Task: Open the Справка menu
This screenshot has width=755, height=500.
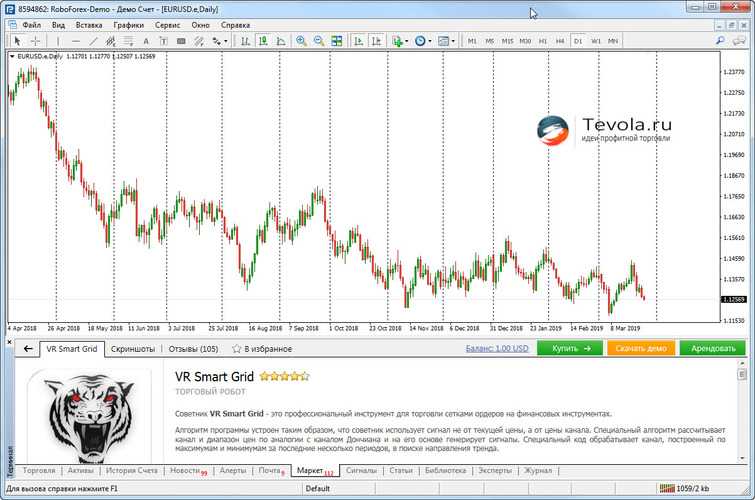Action: tap(235, 25)
